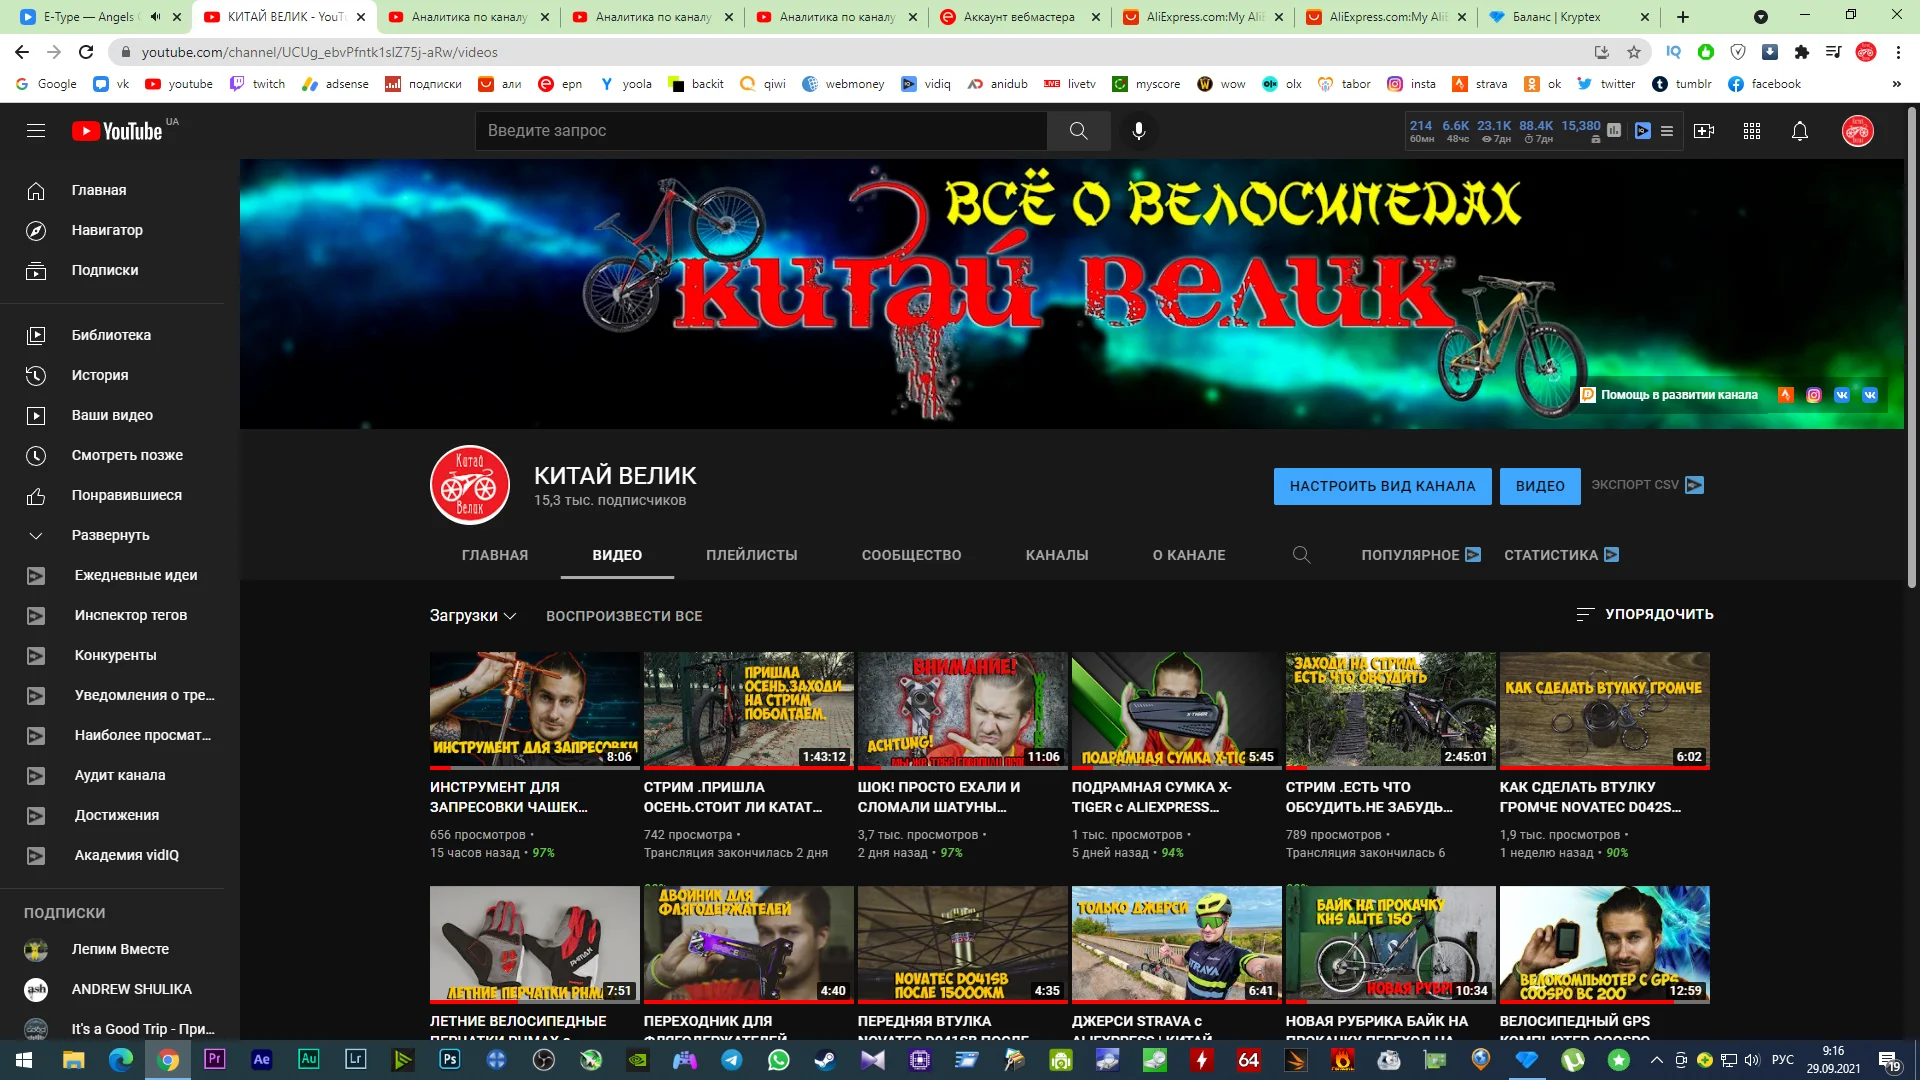Click the search magnifier button
Viewport: 1920px width, 1080px height.
(1078, 131)
